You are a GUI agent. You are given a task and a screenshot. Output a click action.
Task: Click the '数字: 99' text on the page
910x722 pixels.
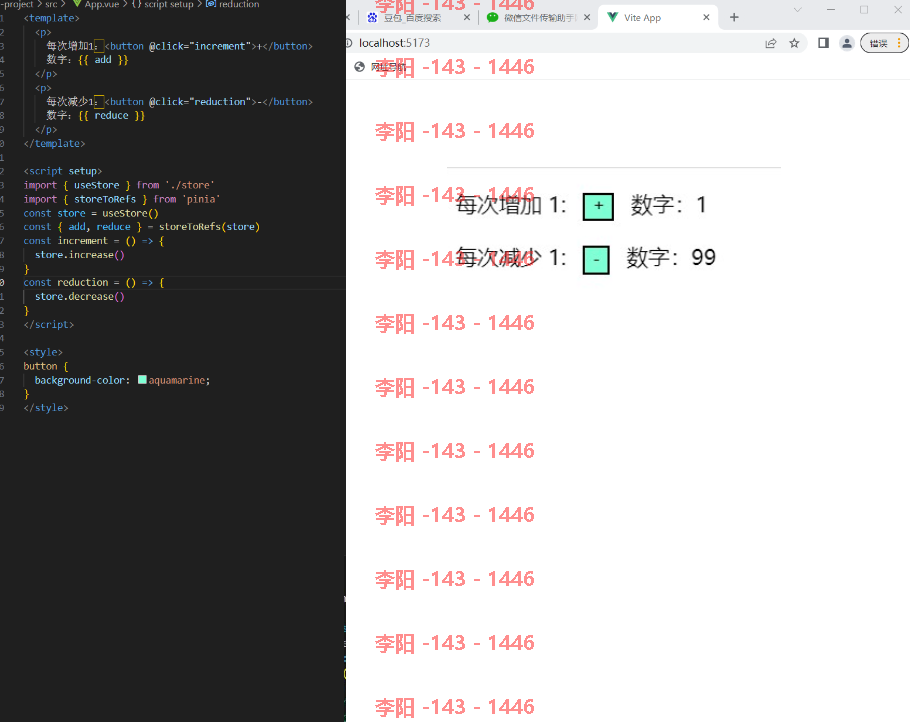pos(670,257)
